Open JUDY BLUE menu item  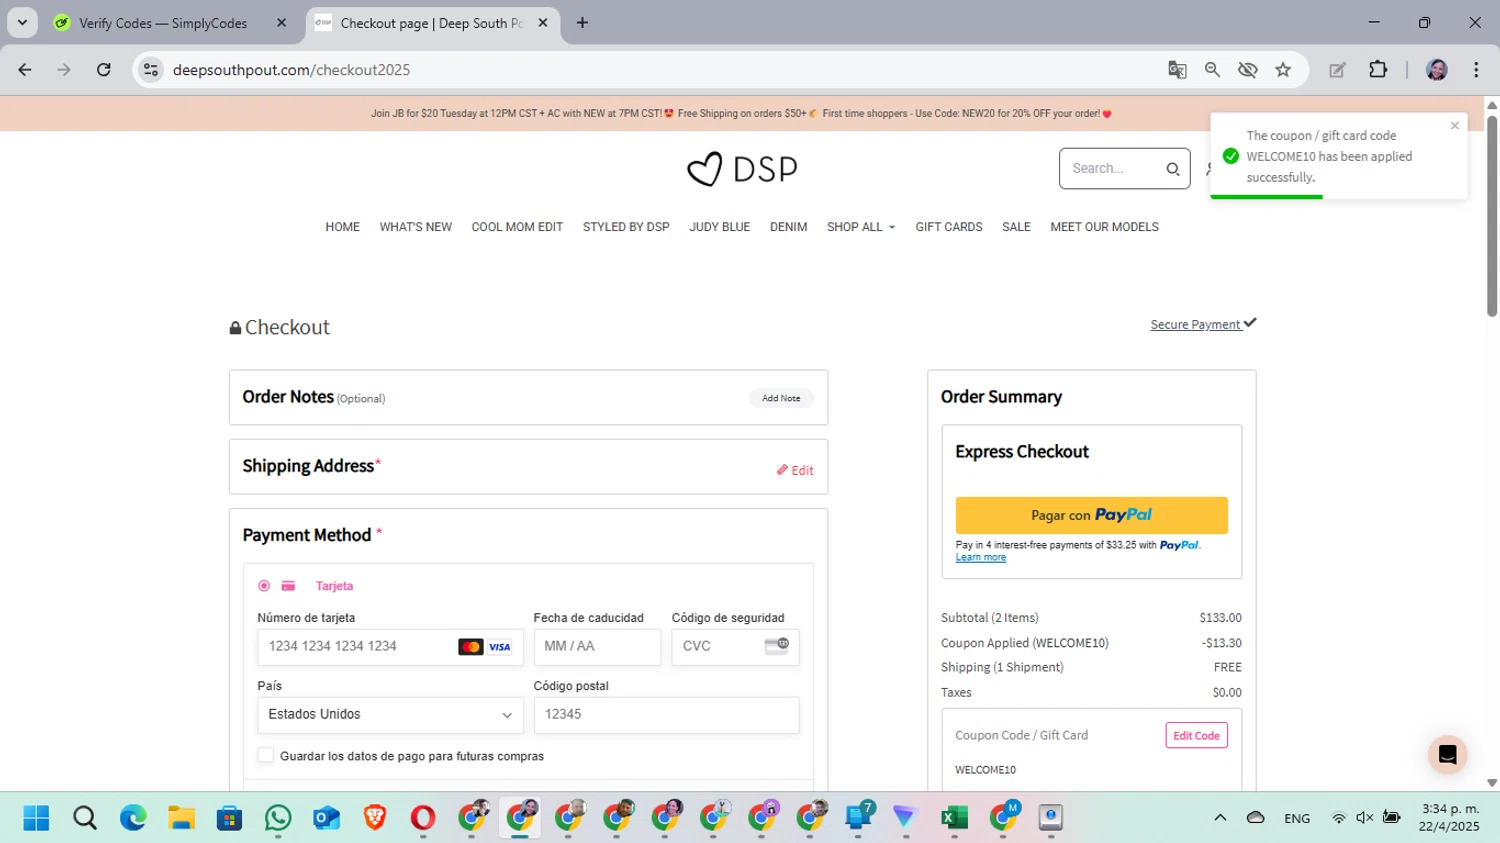click(x=719, y=227)
